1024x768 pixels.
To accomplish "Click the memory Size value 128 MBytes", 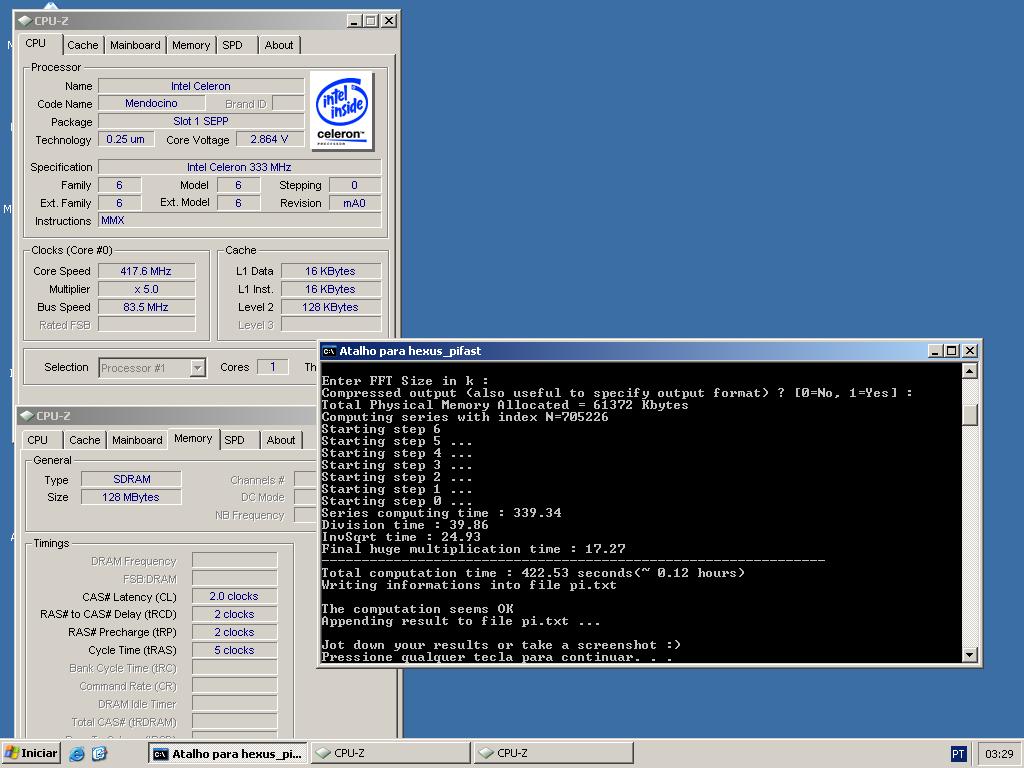I will [x=131, y=497].
